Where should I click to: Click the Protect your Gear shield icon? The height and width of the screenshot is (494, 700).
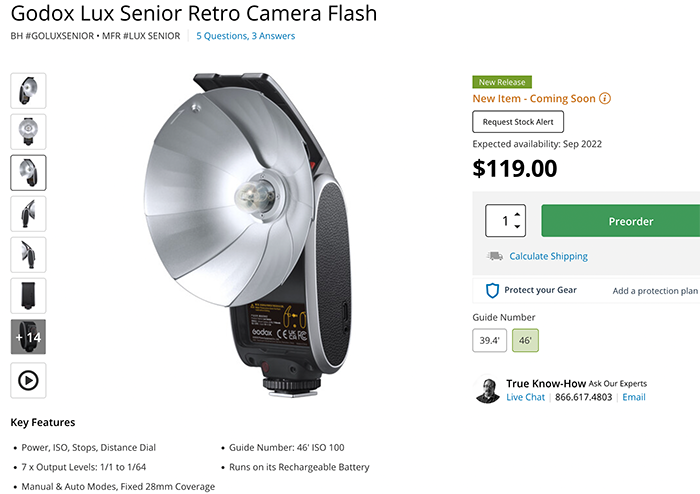pyautogui.click(x=492, y=290)
